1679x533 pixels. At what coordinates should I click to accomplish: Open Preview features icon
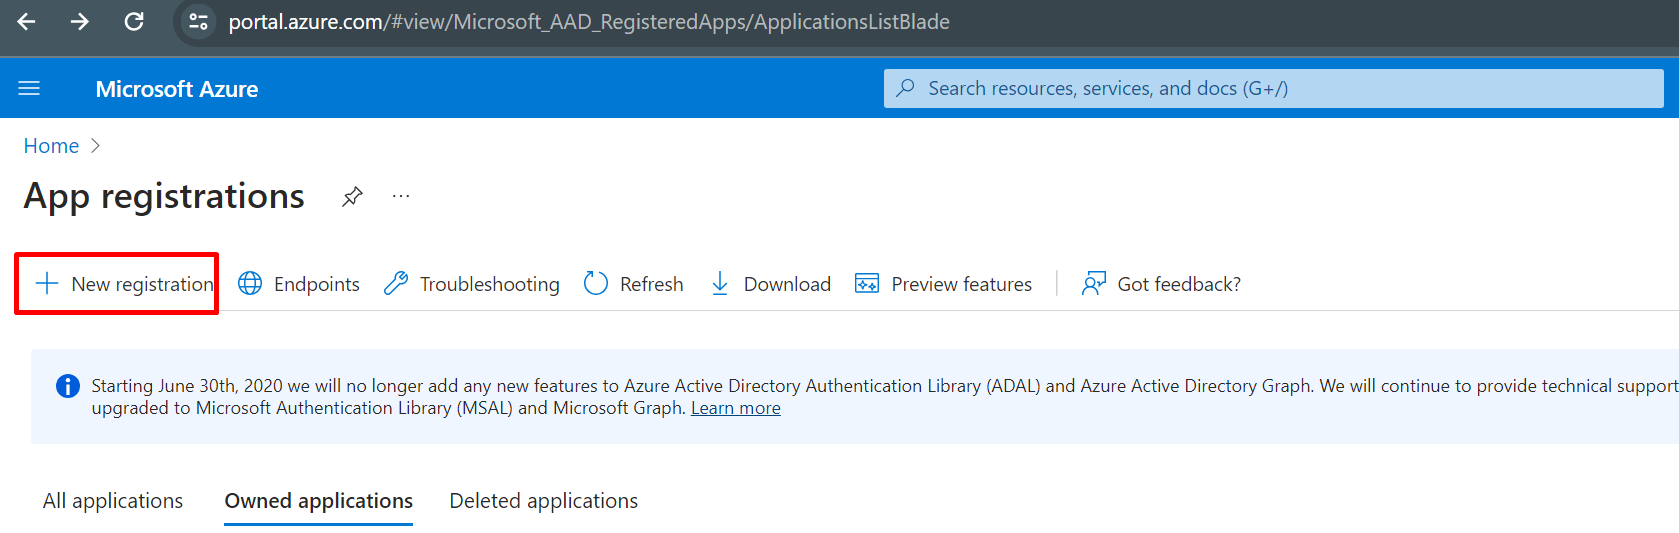867,284
